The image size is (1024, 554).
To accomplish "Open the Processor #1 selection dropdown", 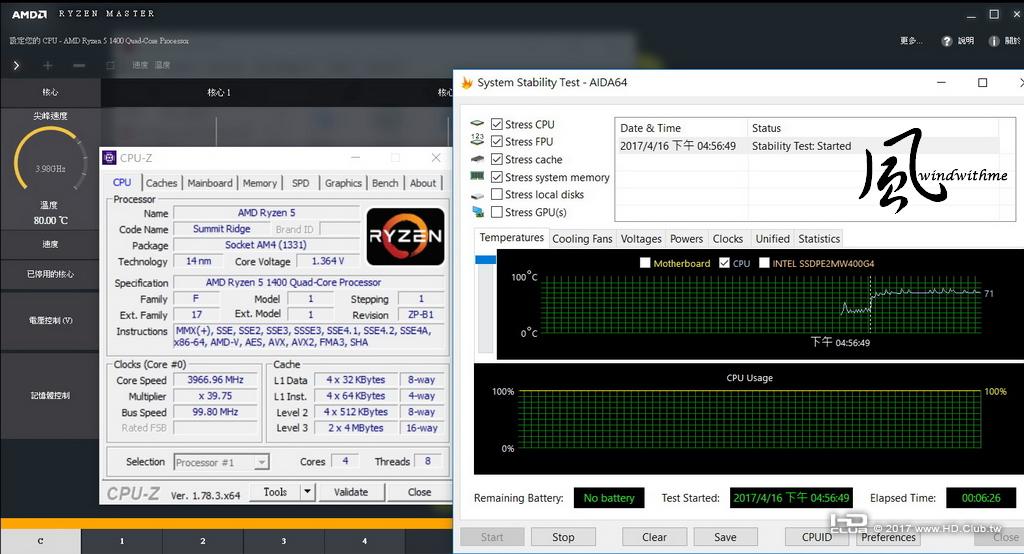I will click(221, 463).
